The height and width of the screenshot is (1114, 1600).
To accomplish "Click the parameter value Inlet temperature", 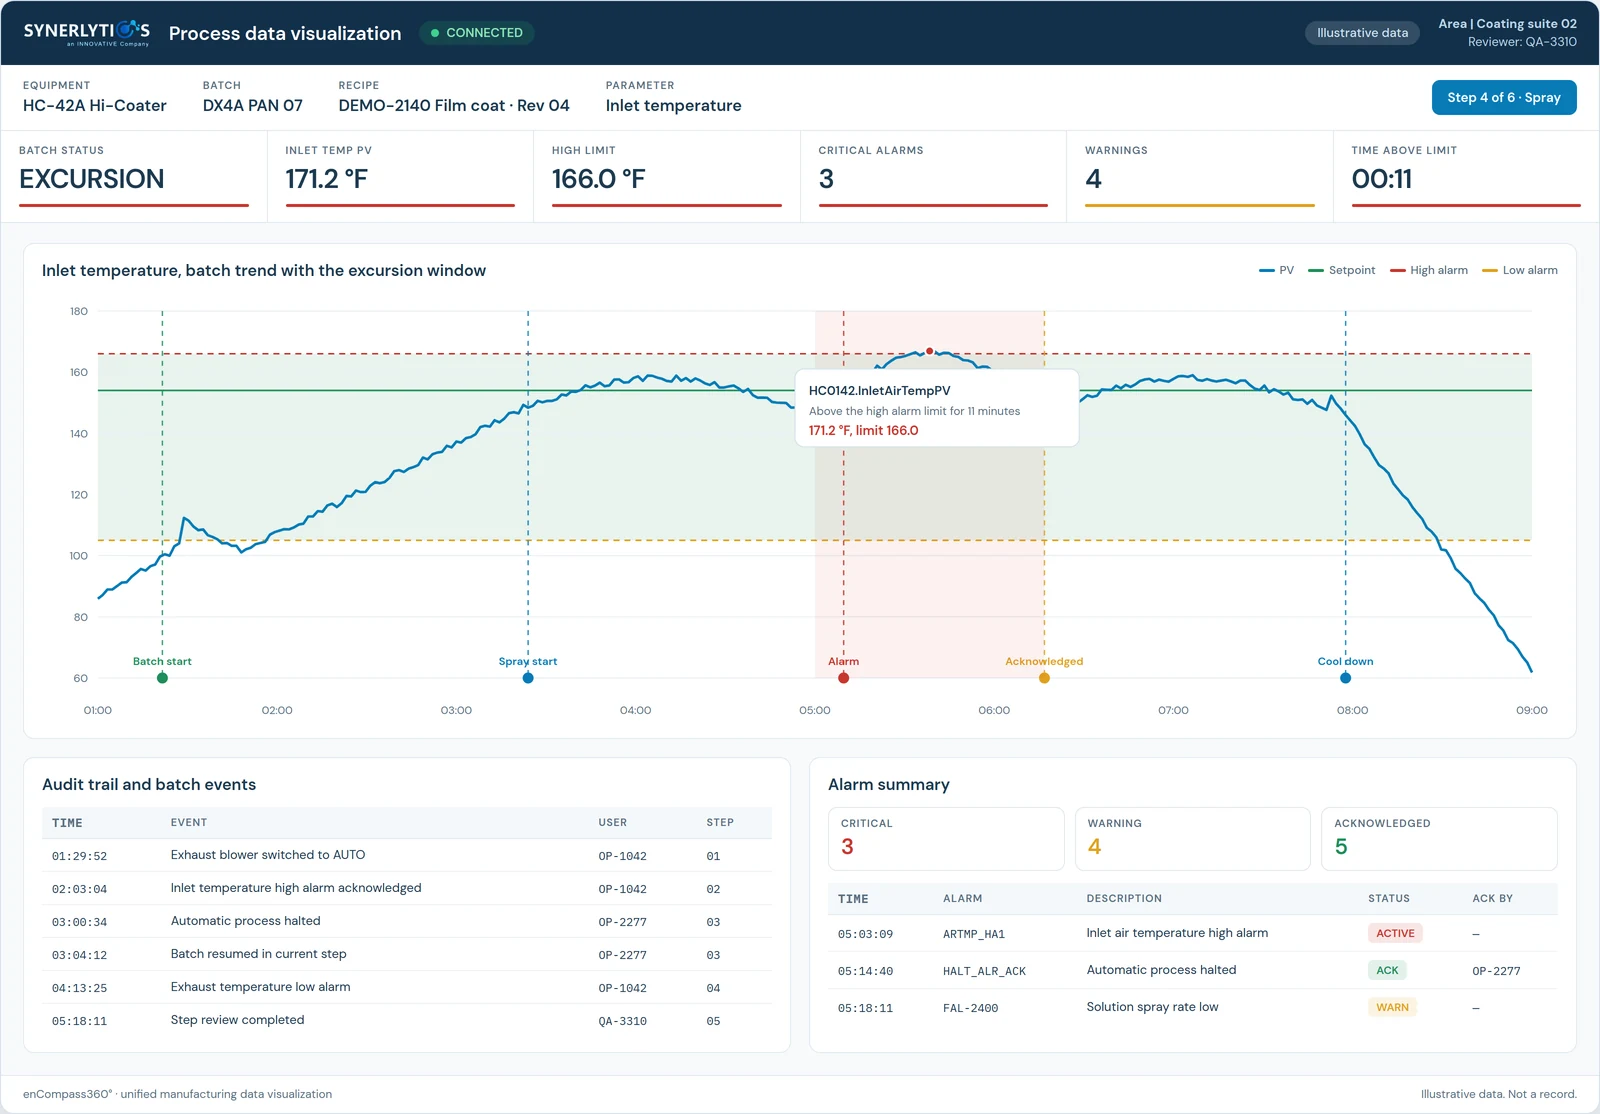I will (674, 106).
